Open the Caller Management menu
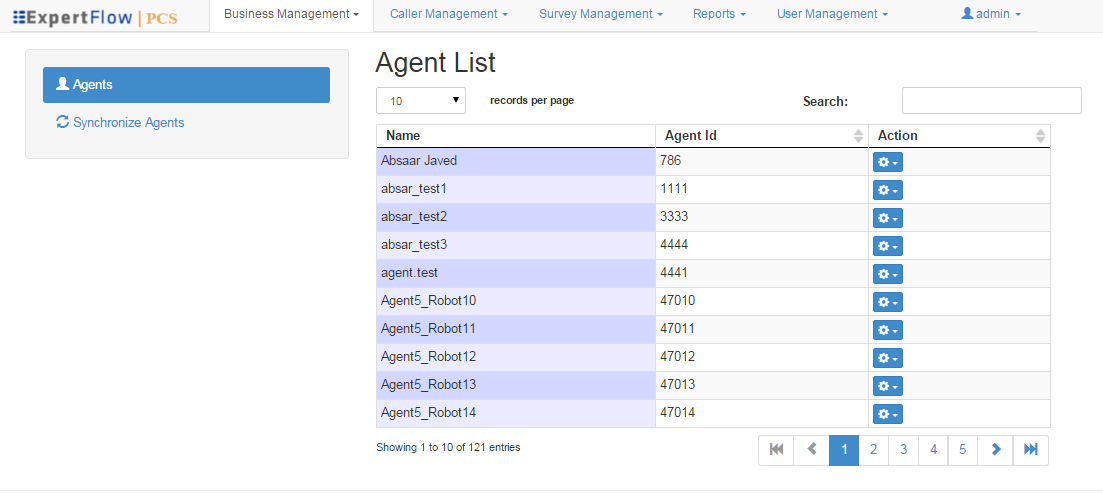Viewport: 1103px width, 500px height. [x=448, y=14]
